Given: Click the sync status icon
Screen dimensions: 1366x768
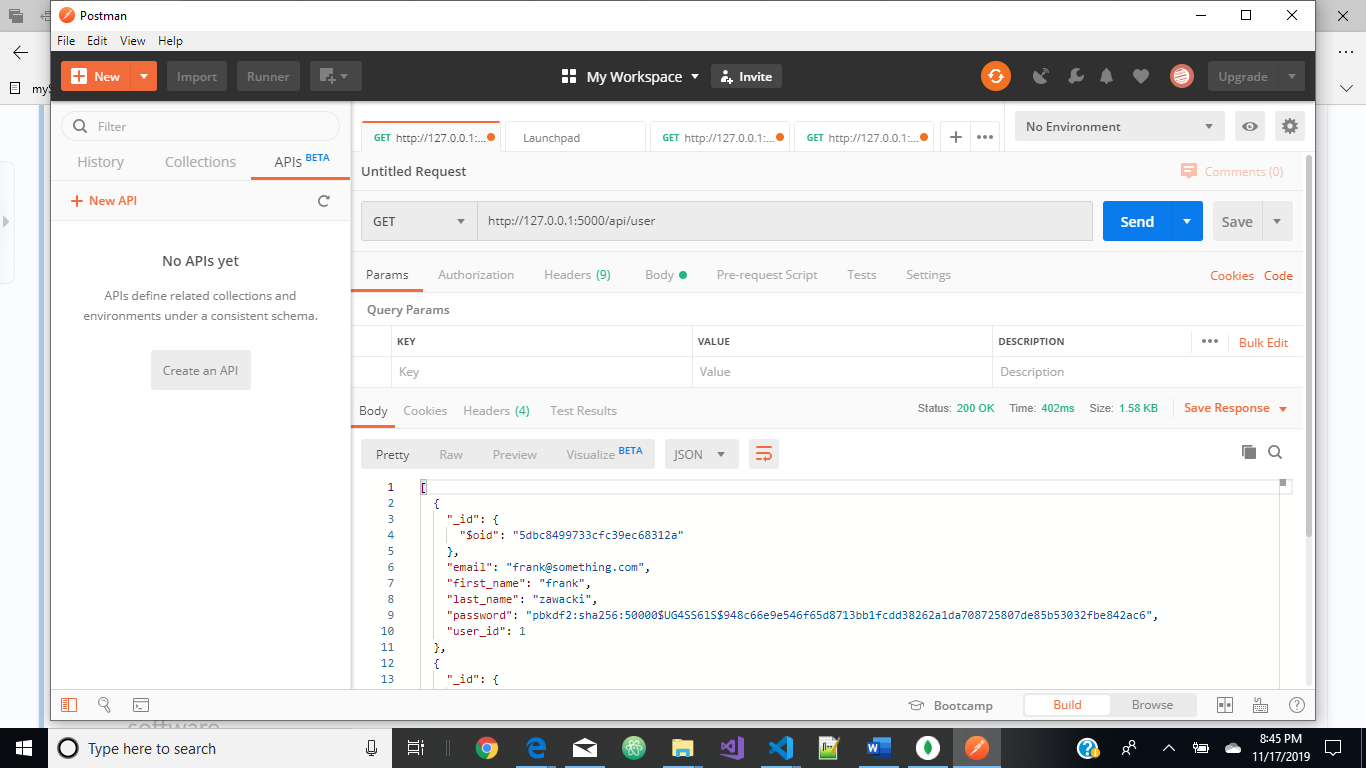Looking at the screenshot, I should [995, 76].
